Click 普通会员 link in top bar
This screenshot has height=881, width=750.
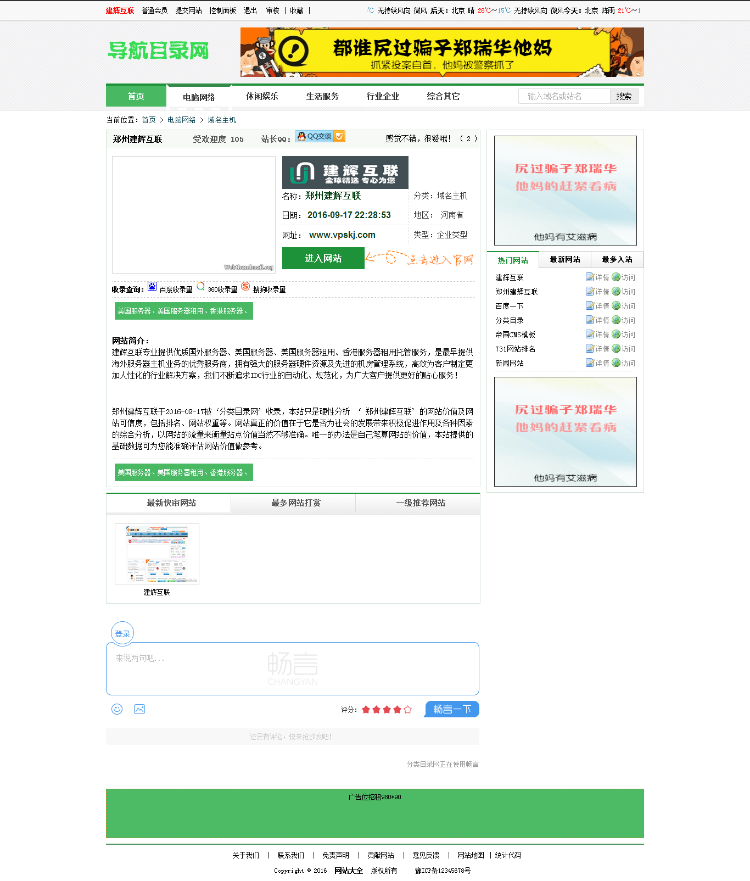point(154,11)
